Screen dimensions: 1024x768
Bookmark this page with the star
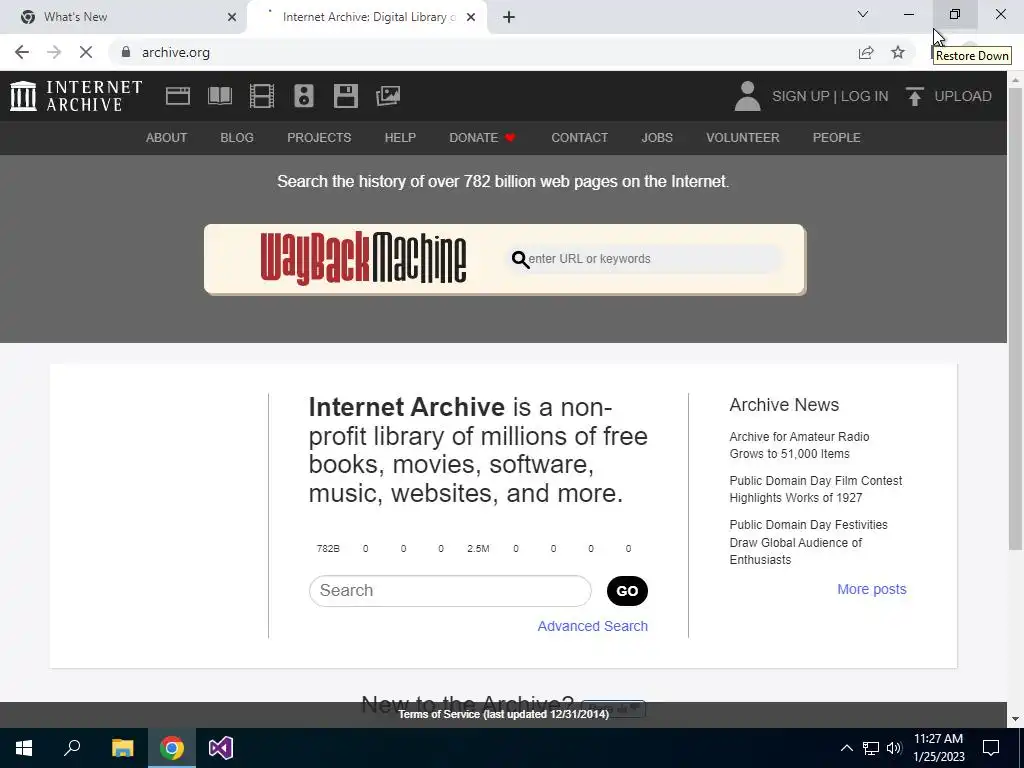(x=898, y=52)
